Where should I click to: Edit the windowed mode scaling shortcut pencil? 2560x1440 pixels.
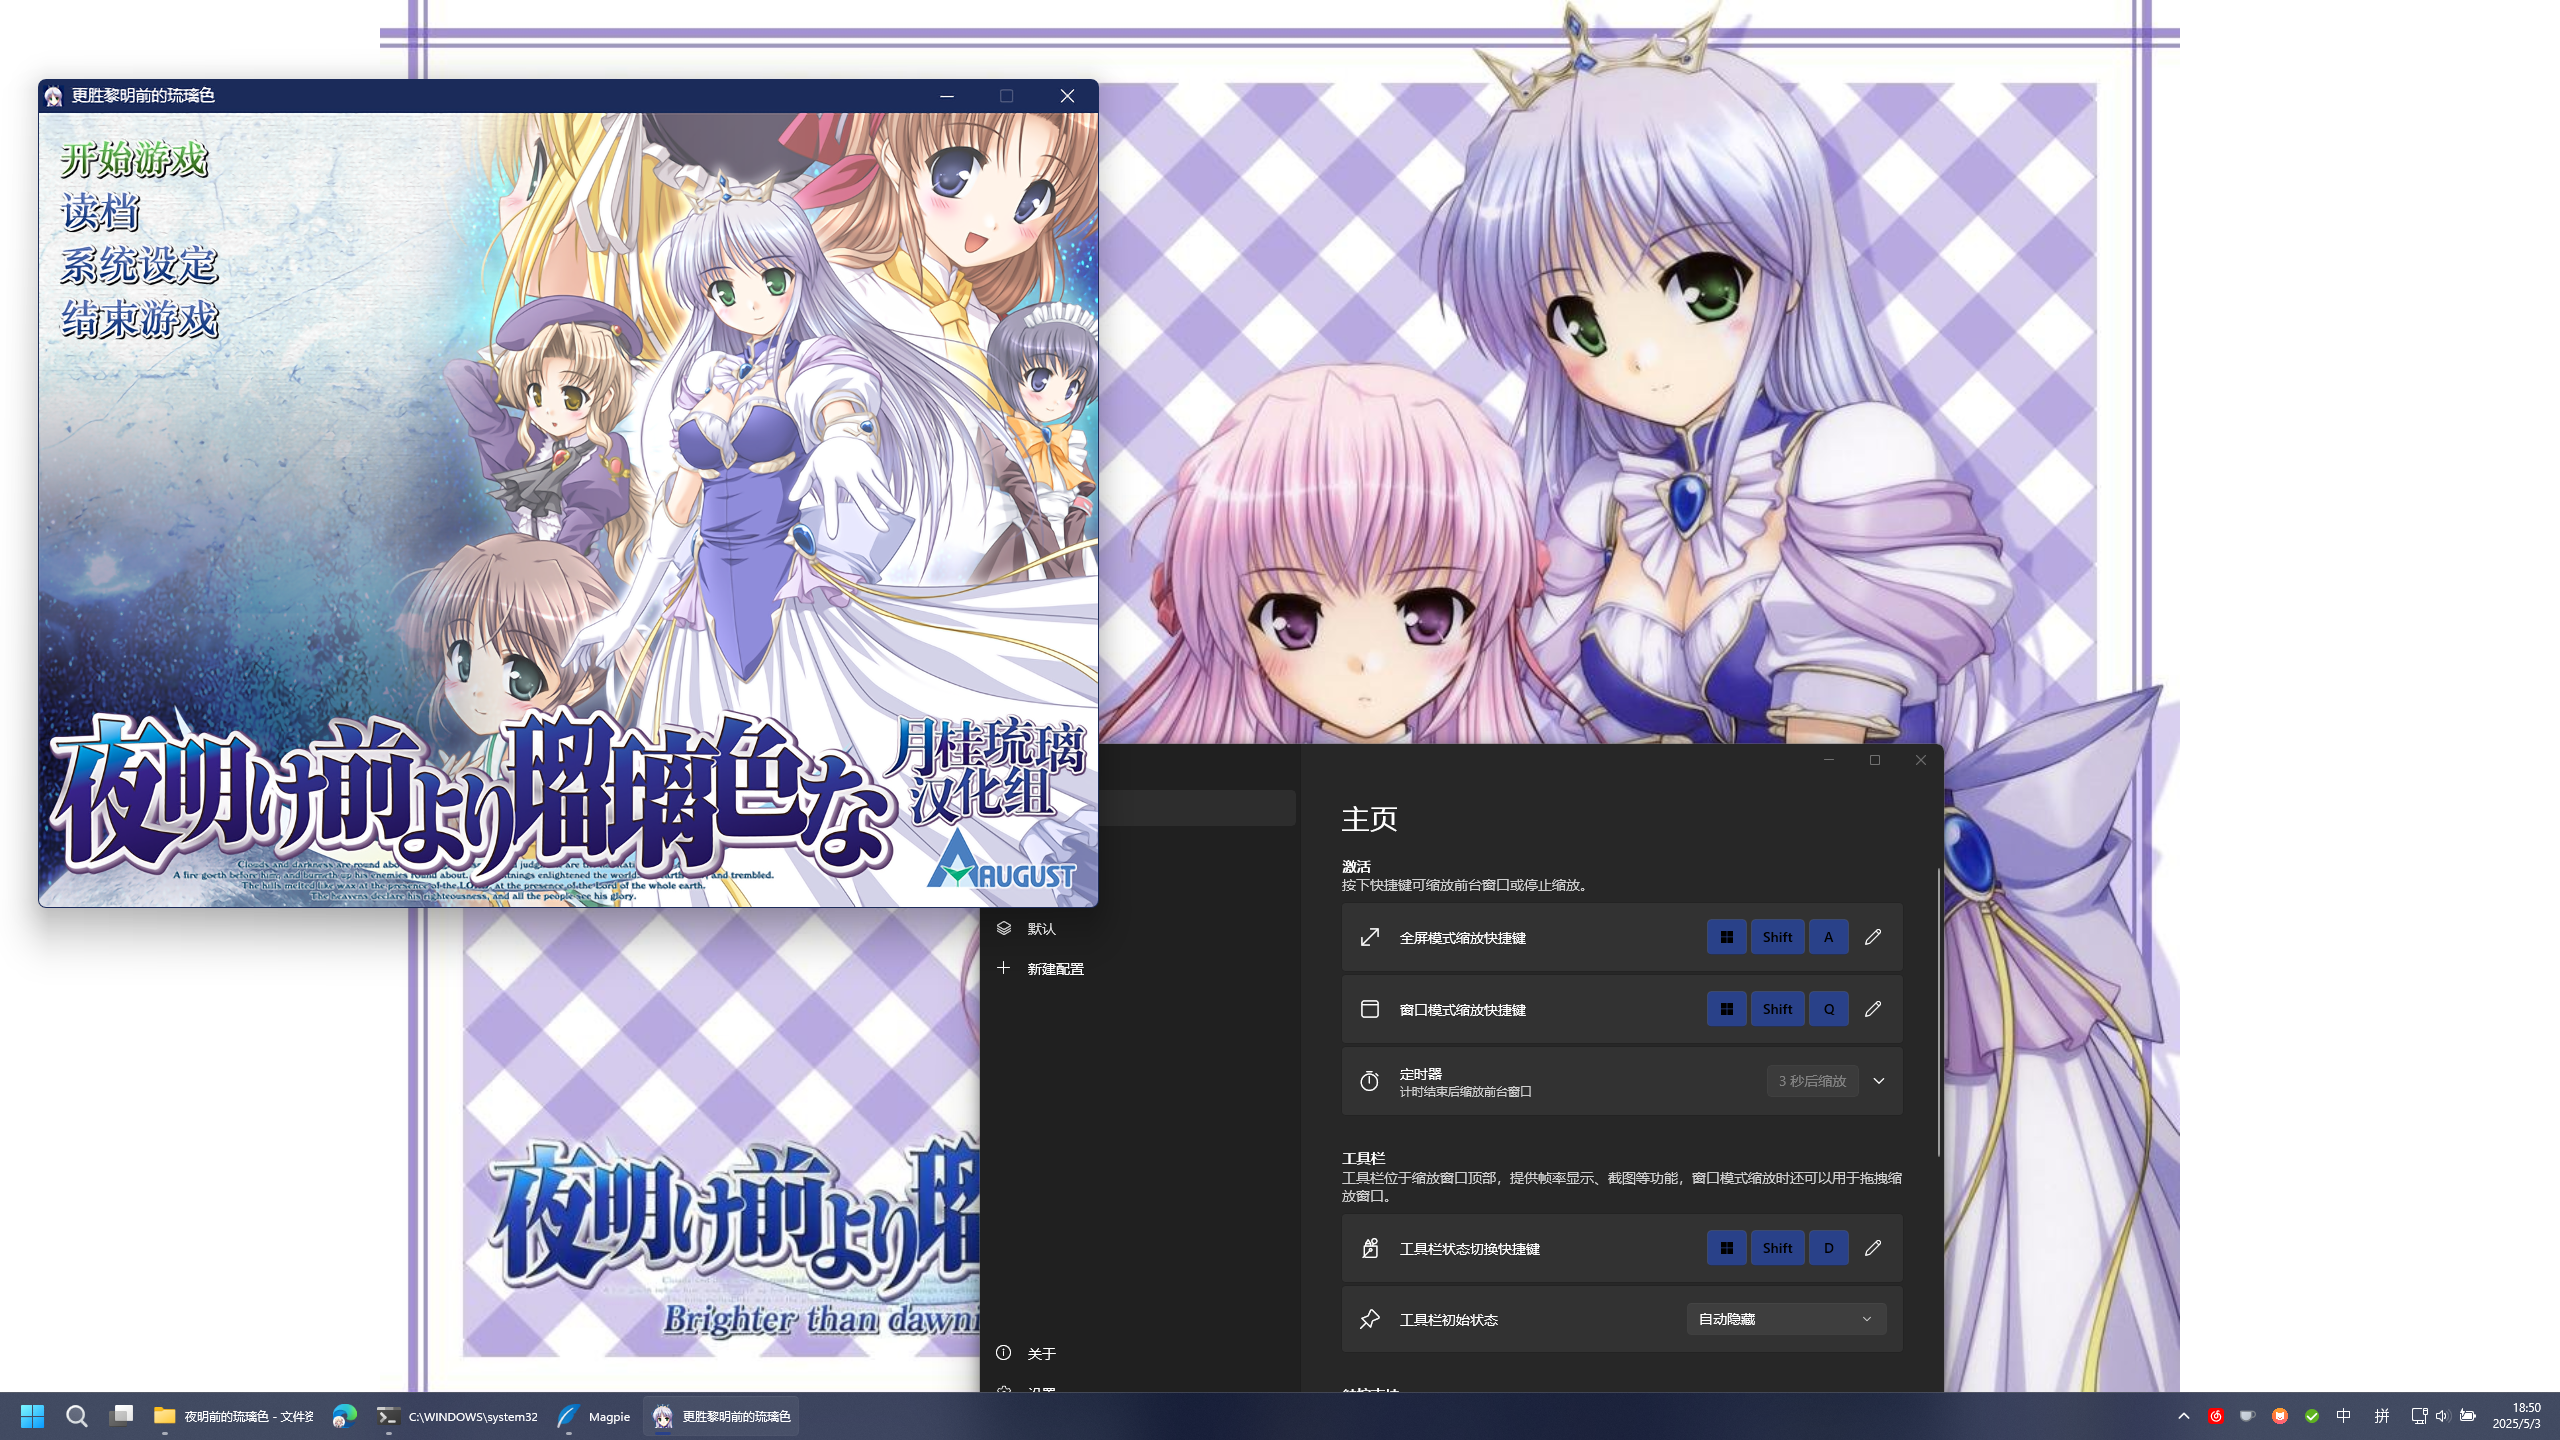1873,1009
